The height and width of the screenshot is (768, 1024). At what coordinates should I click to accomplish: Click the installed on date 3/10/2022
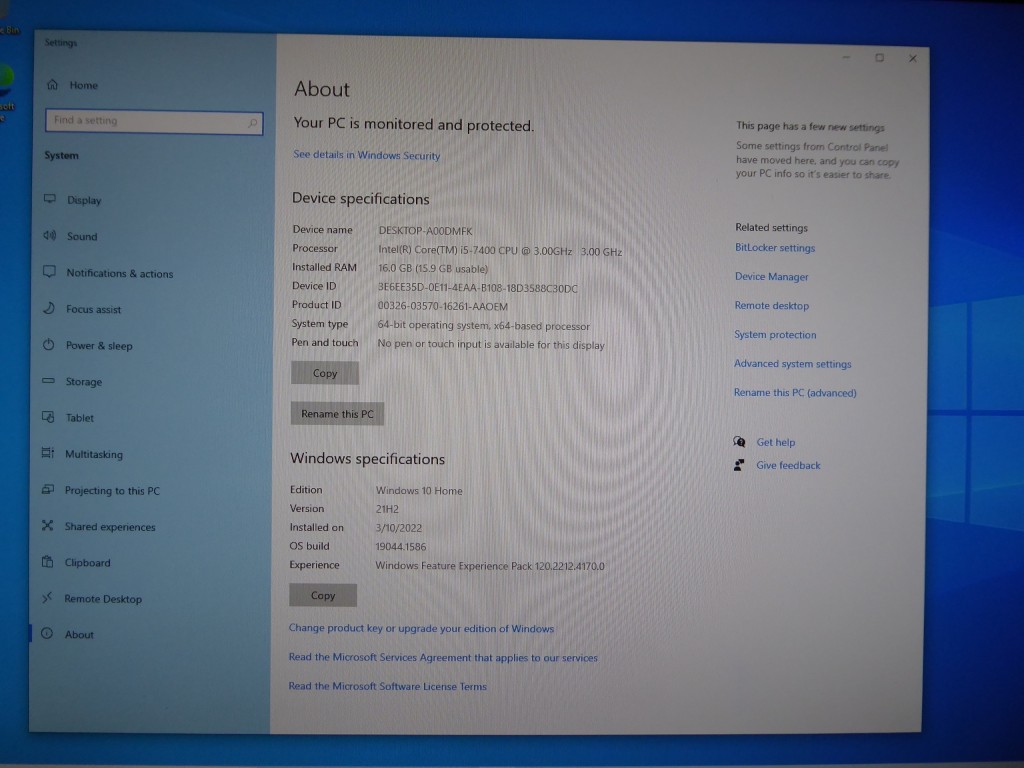pos(398,528)
